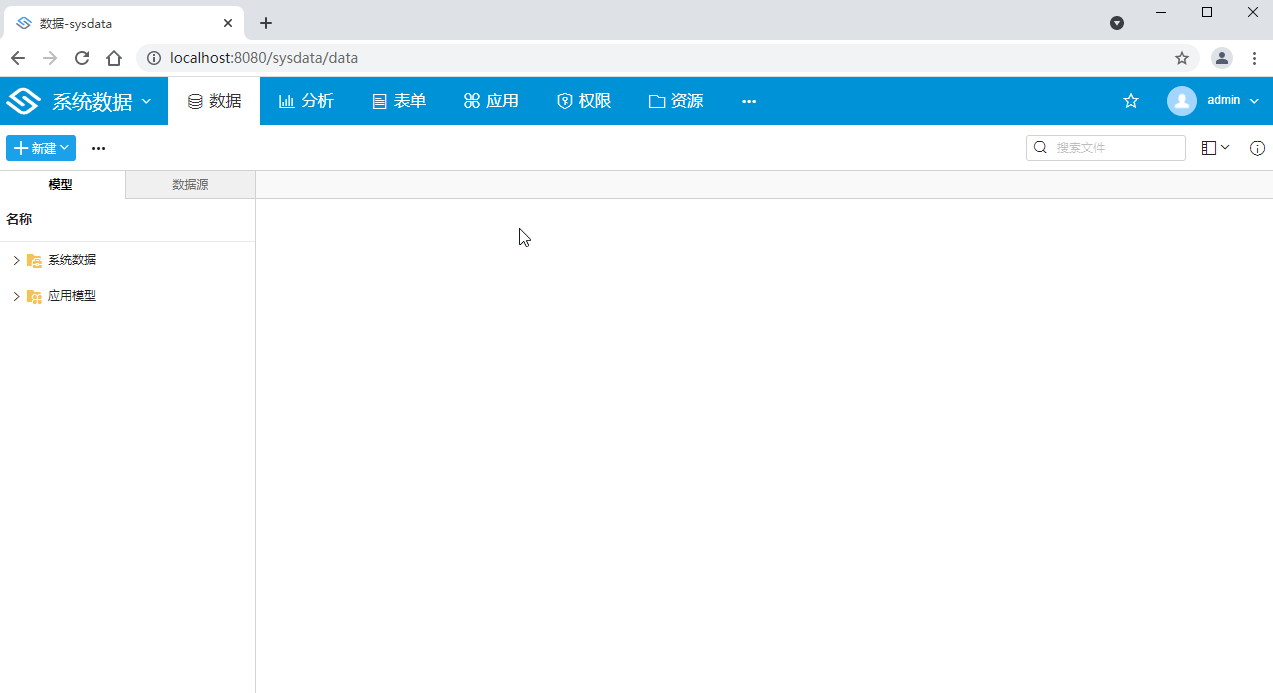Open the more options ellipsis beside 新建
The width and height of the screenshot is (1273, 693).
[x=98, y=148]
